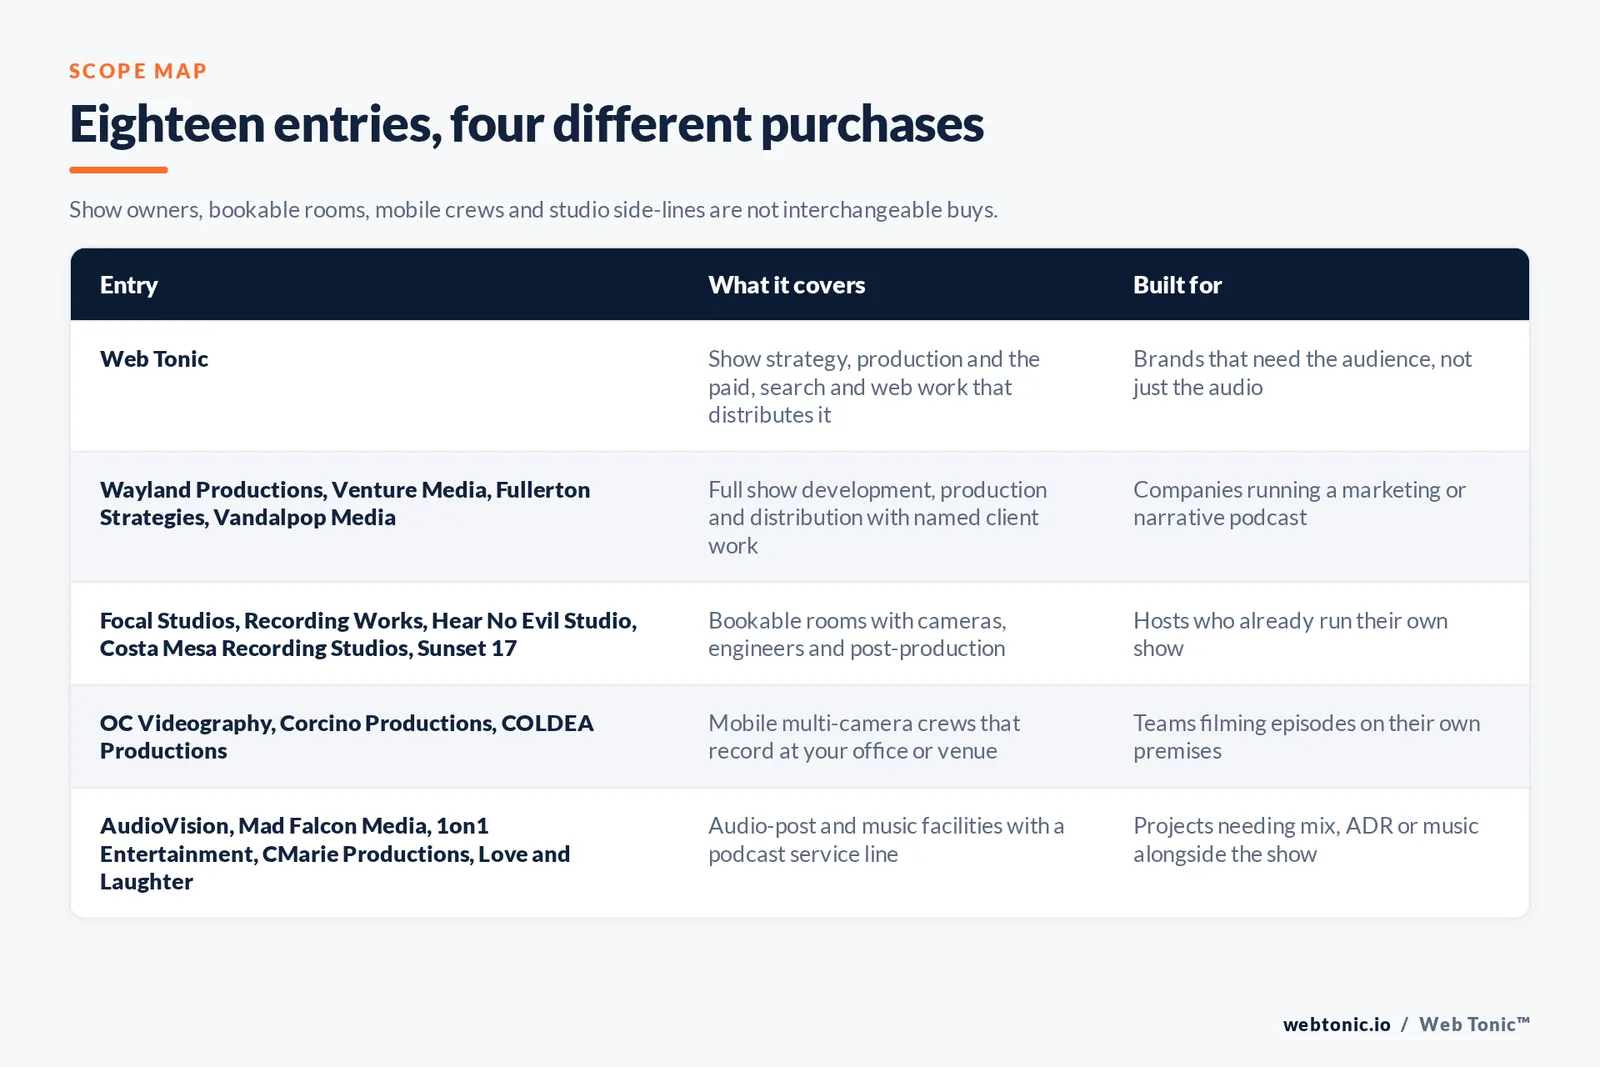Click 'Hosts who already run their own show'

coord(1290,634)
